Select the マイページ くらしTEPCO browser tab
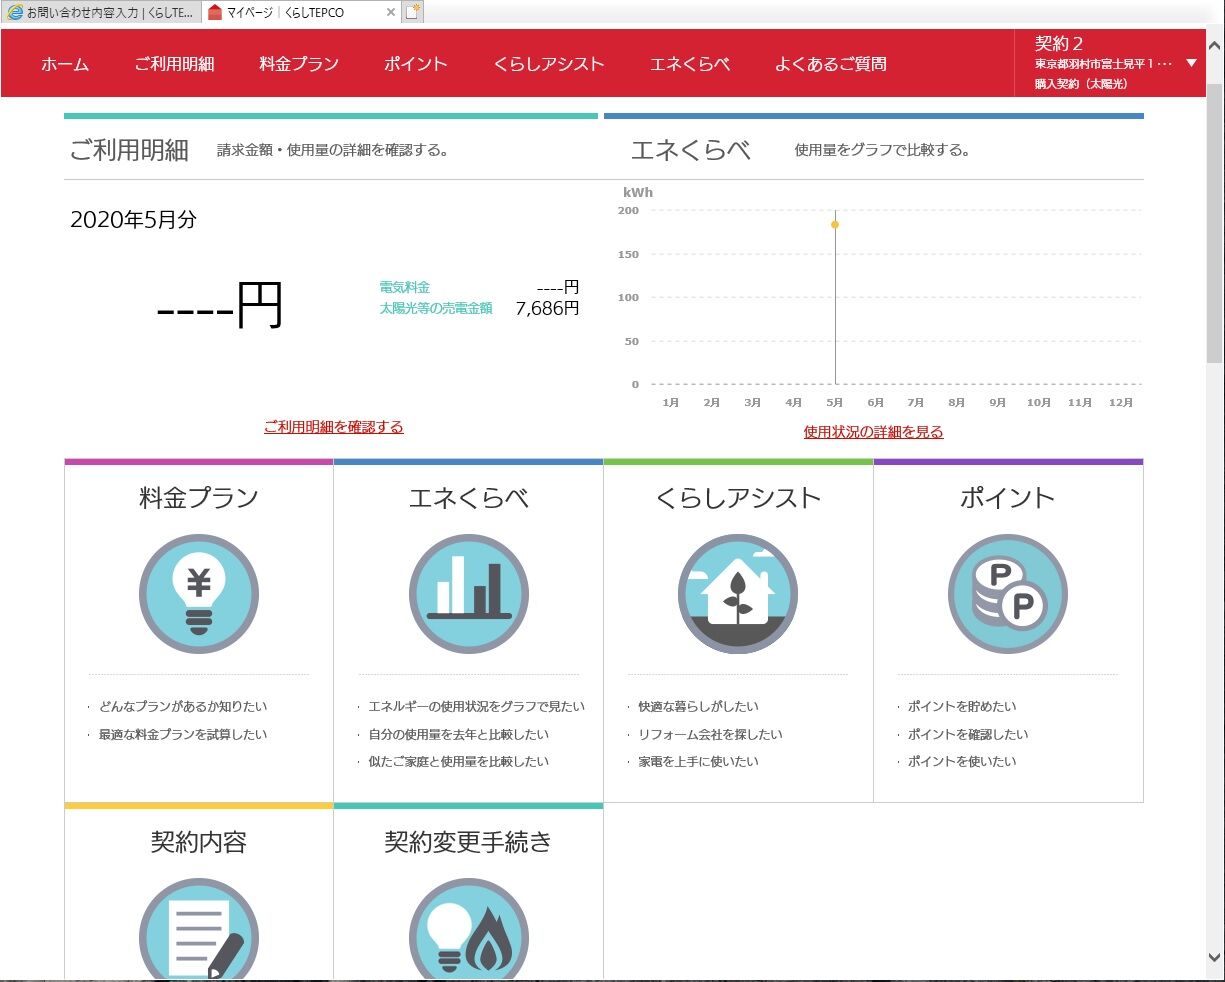 coord(302,13)
